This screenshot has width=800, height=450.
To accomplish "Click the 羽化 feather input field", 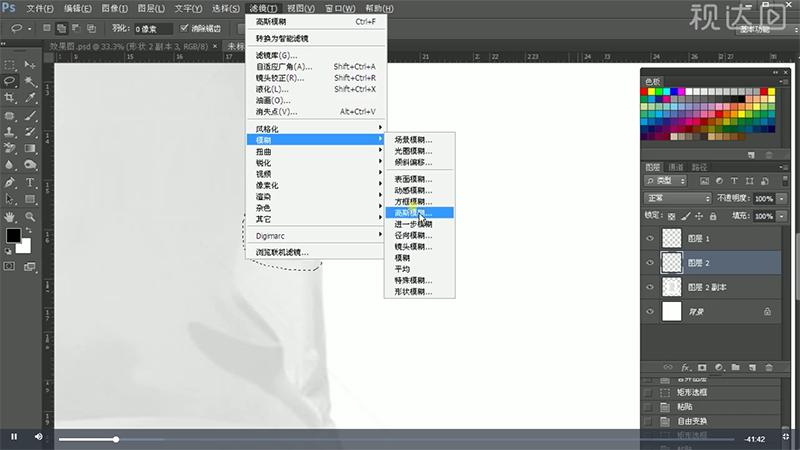I will click(152, 29).
